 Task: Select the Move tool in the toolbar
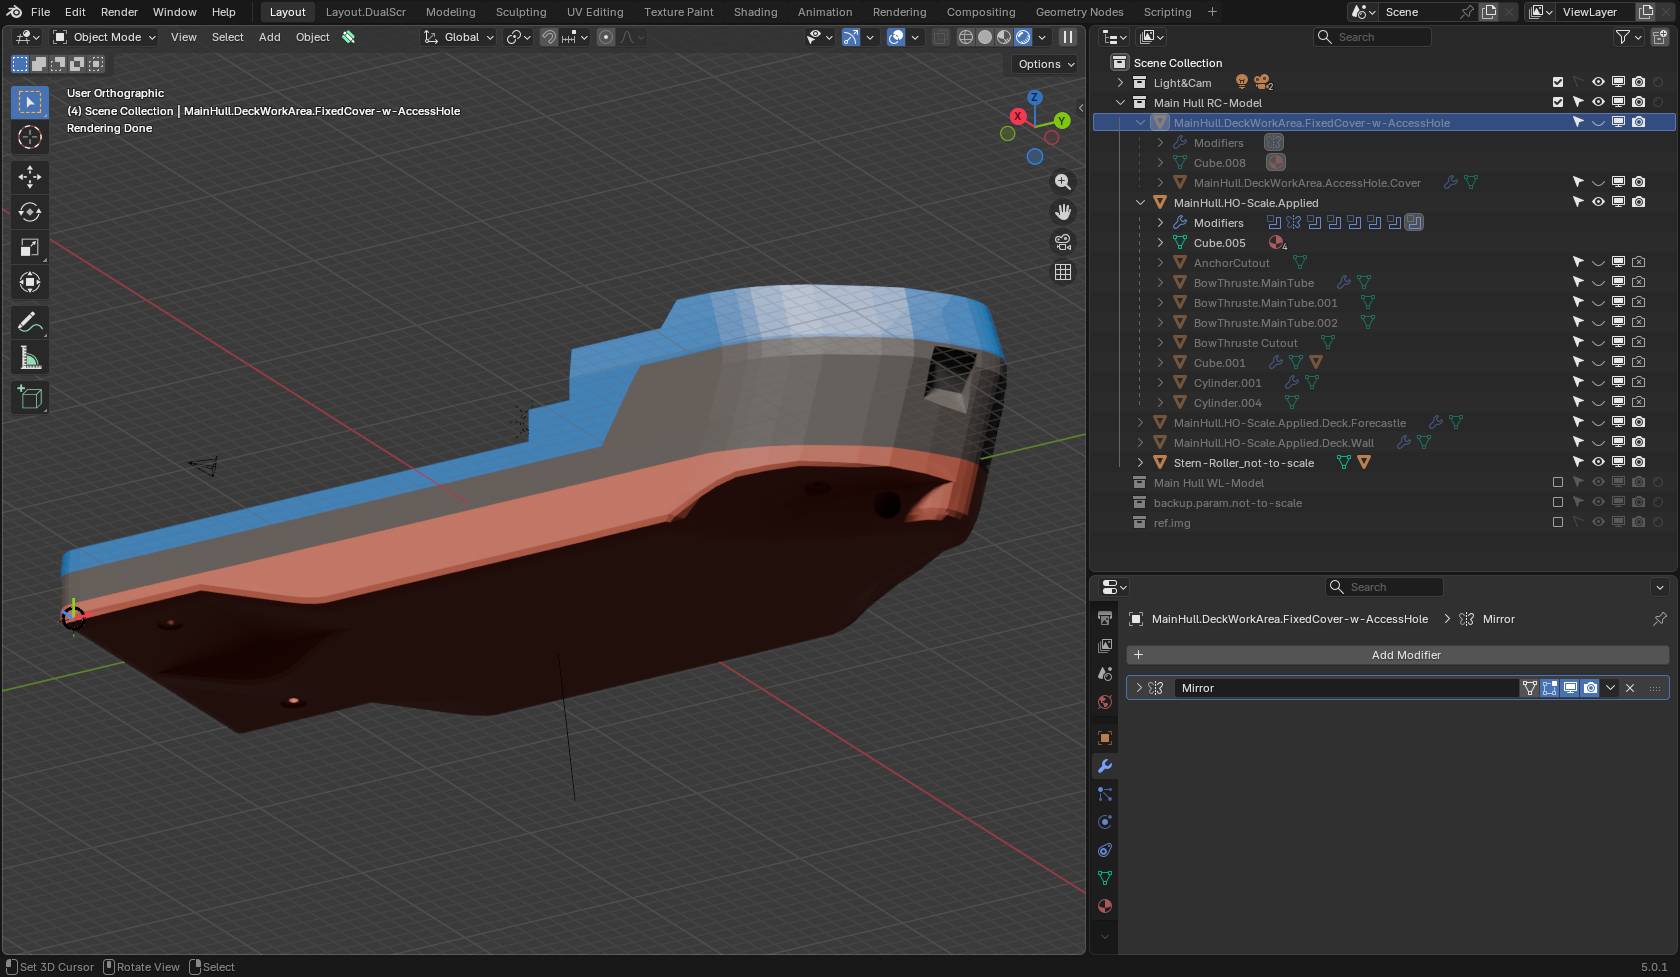click(30, 177)
